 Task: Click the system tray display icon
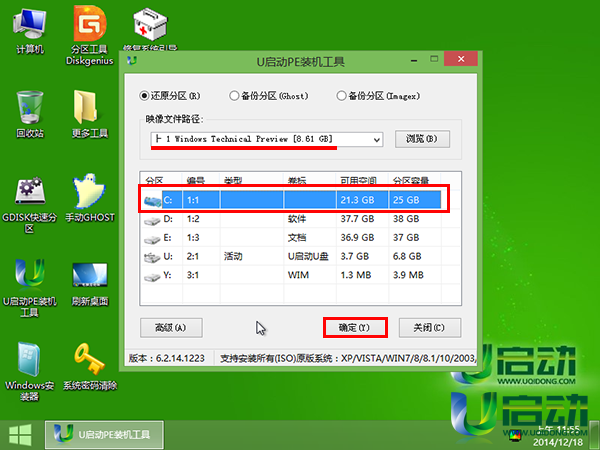coord(515,435)
